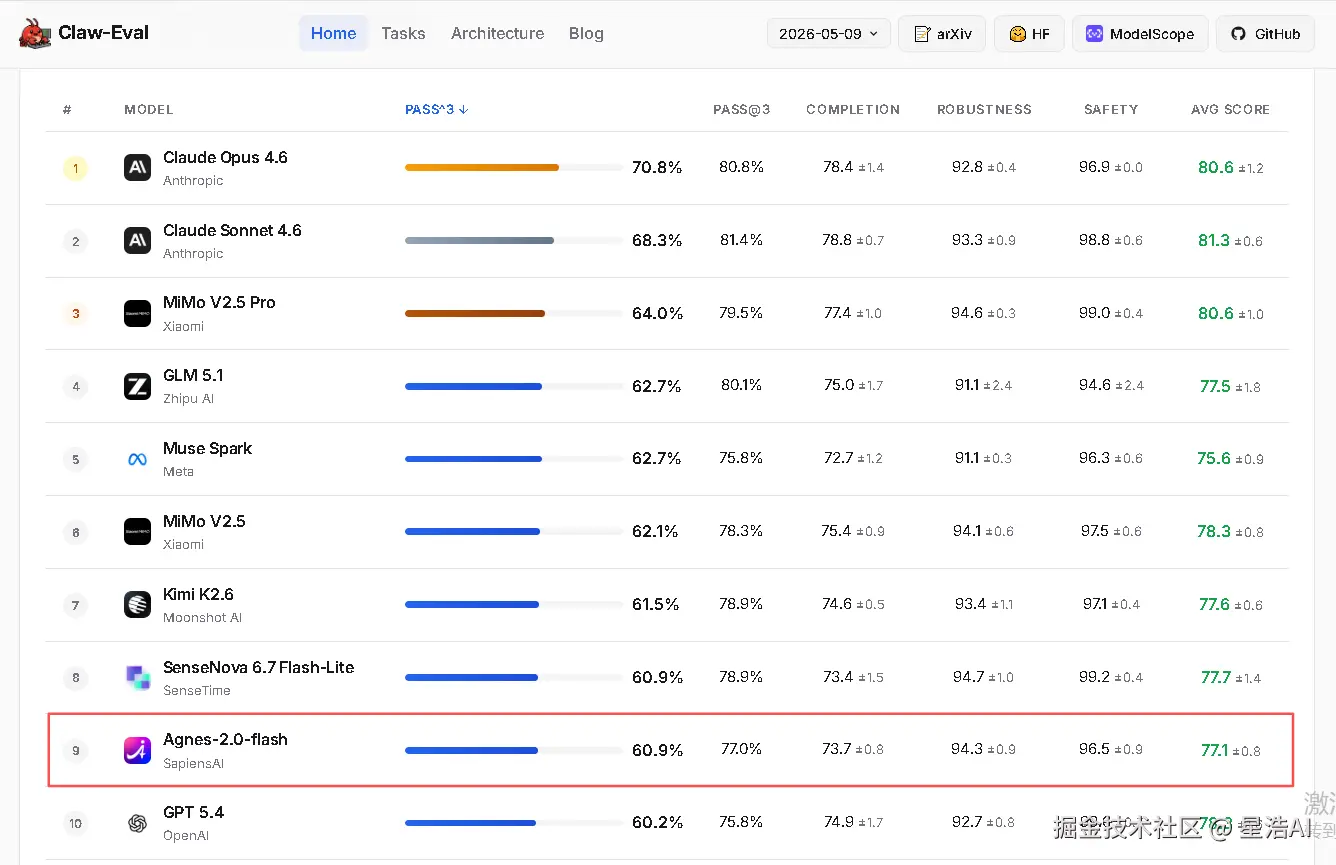The height and width of the screenshot is (865, 1336).
Task: Click the MODEL column header
Action: 149,109
